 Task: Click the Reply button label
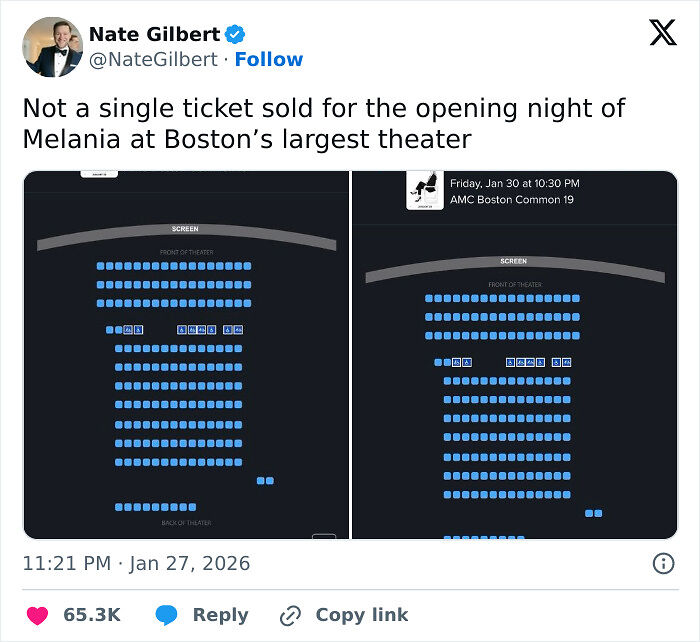(220, 615)
